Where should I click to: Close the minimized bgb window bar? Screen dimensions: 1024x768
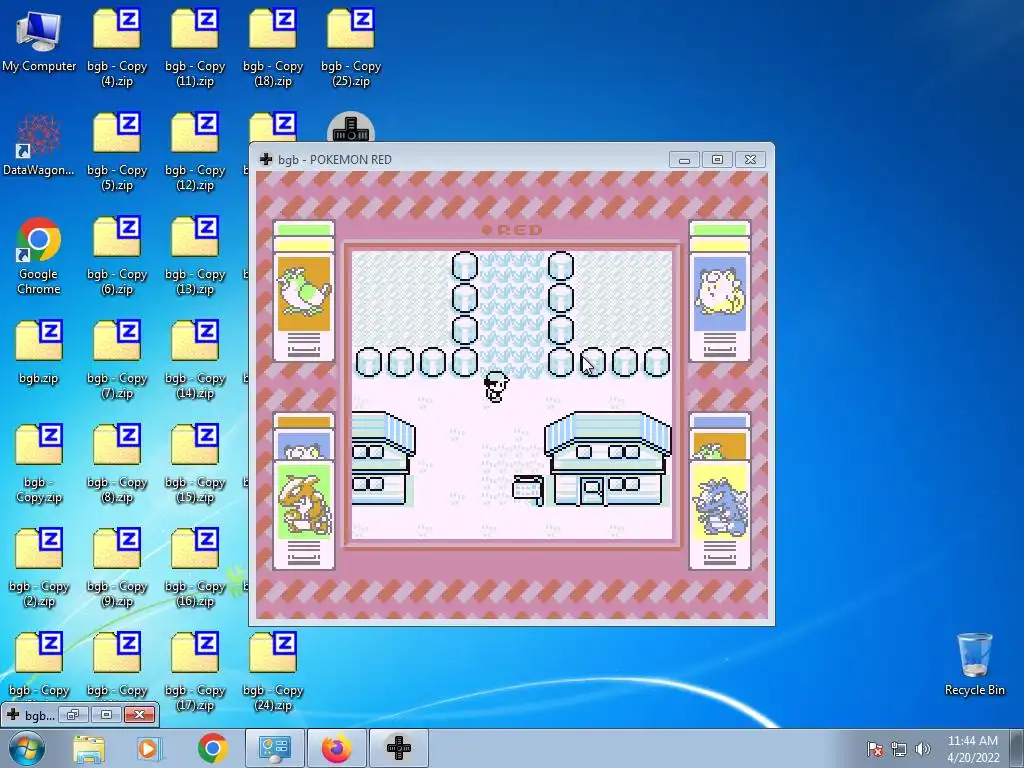point(139,714)
